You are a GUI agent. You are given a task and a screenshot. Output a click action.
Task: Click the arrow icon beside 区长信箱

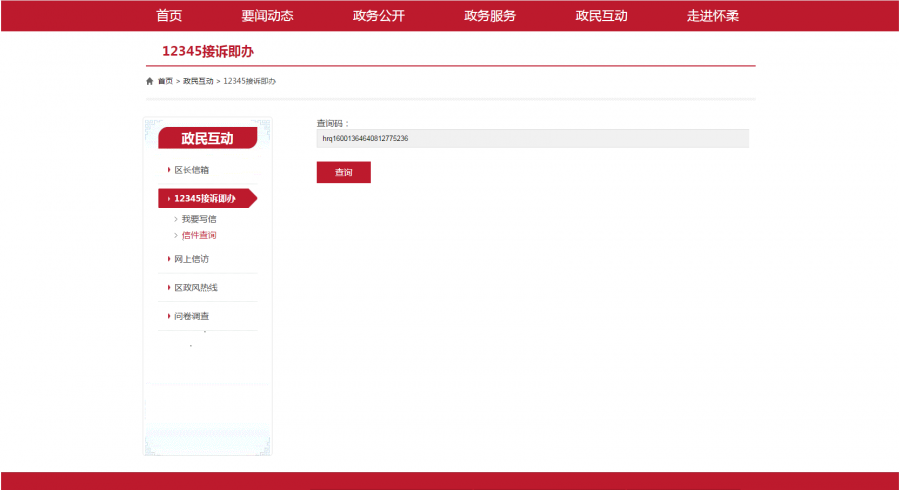point(169,170)
